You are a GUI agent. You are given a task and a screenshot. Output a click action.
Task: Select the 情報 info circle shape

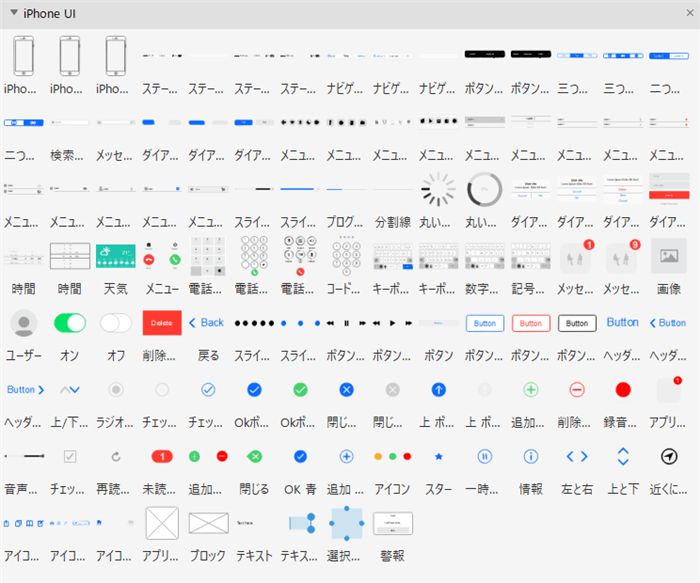tap(531, 456)
